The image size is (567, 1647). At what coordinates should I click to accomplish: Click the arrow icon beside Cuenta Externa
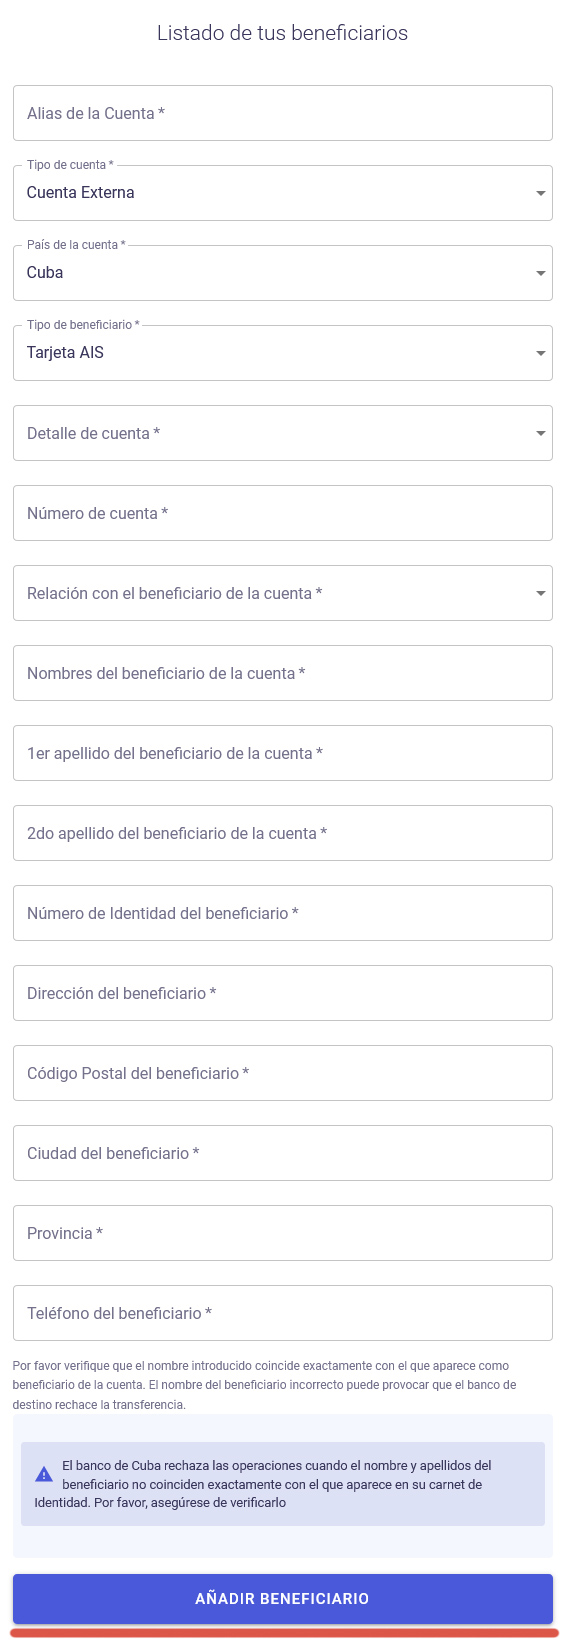[541, 193]
